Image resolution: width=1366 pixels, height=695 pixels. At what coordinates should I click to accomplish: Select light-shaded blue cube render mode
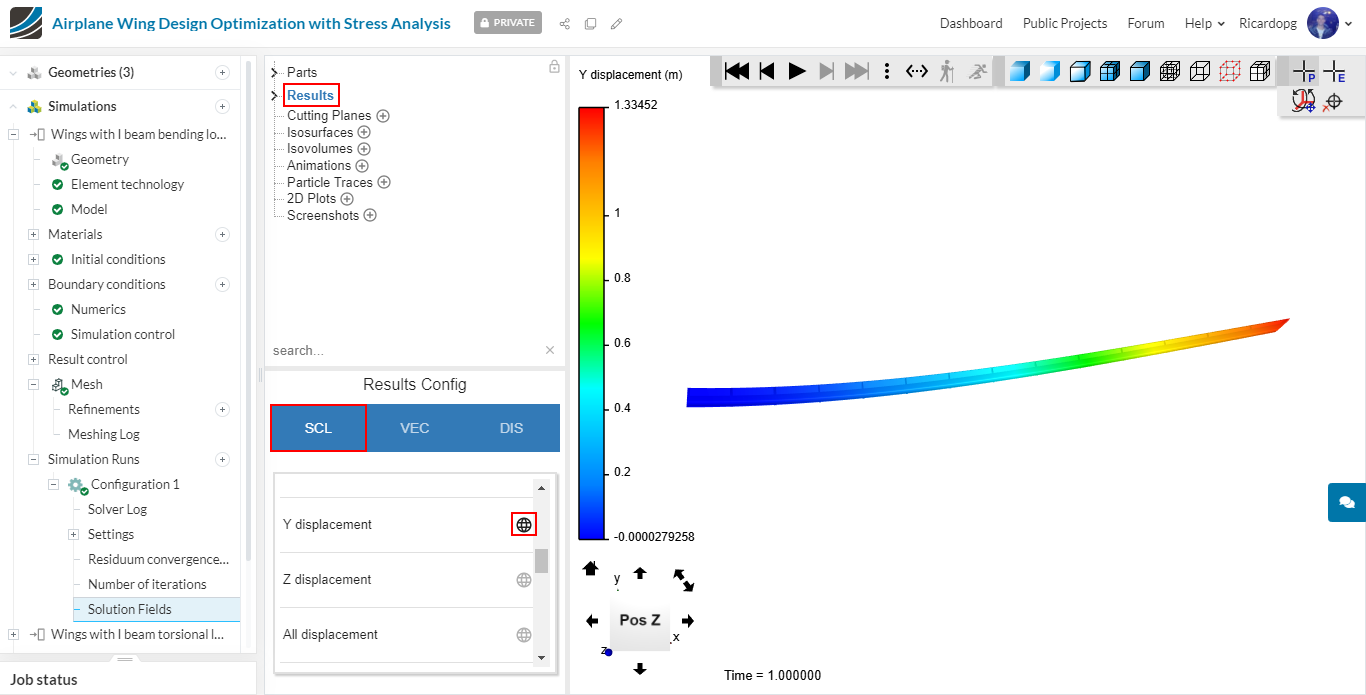(x=1049, y=71)
